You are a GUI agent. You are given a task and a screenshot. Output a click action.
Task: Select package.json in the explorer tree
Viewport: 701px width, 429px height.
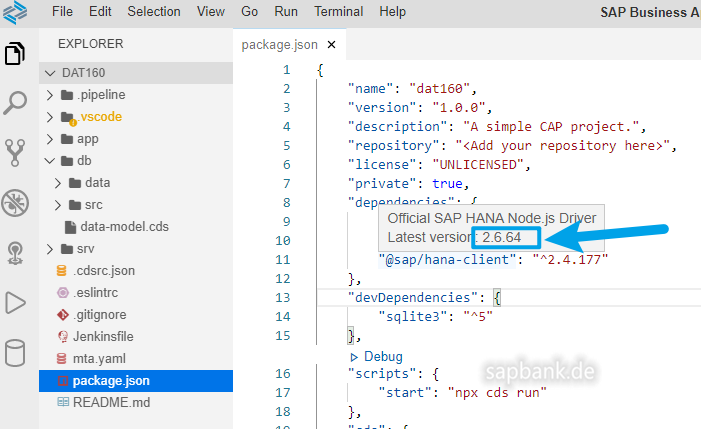click(x=136, y=381)
